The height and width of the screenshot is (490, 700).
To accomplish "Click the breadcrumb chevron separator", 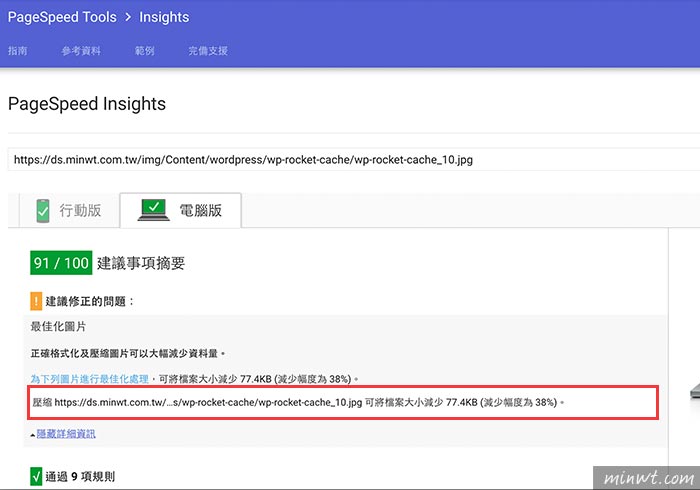I will 128,17.
